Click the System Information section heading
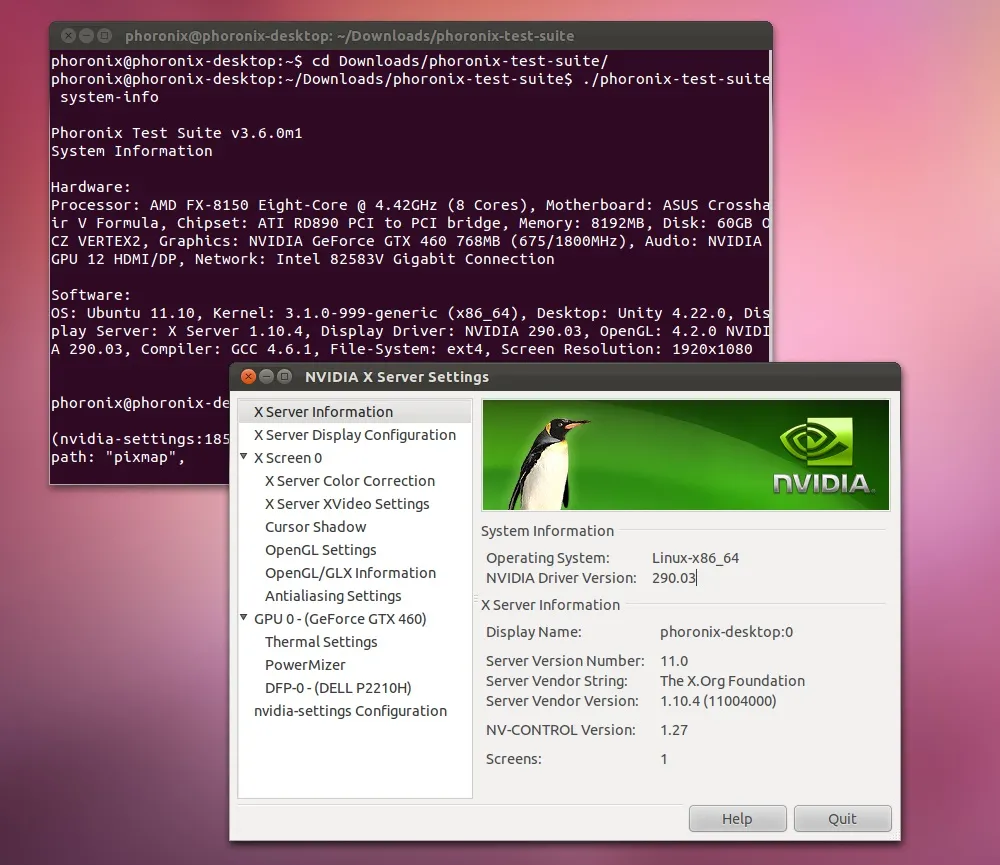Viewport: 1000px width, 865px height. click(x=547, y=531)
